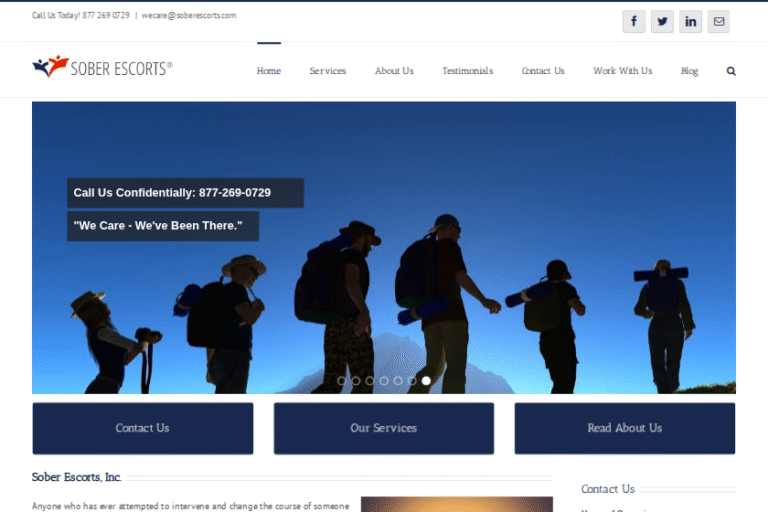This screenshot has width=768, height=512.
Task: Select the first slider pagination dot
Action: point(342,381)
